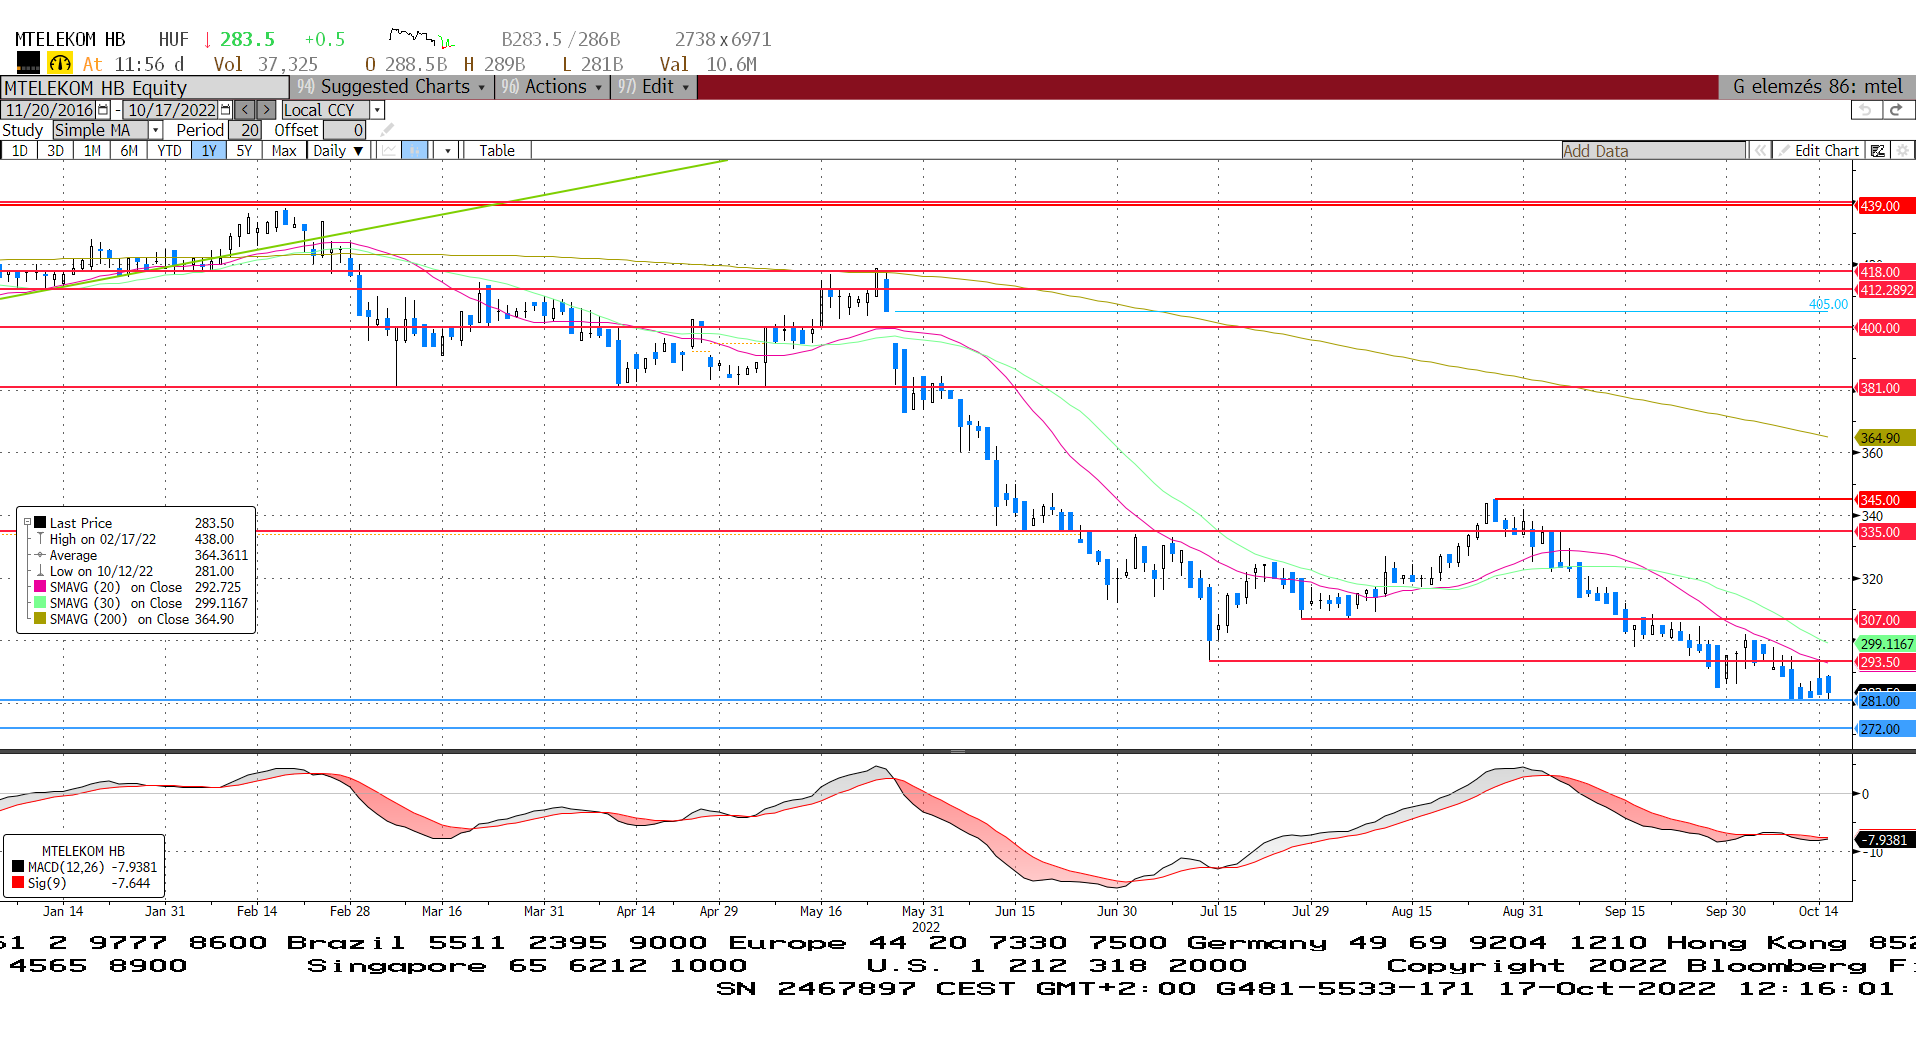Viewport: 1916px width, 1044px height.
Task: Click the MTELEKOM HB Equity security field
Action: (145, 87)
